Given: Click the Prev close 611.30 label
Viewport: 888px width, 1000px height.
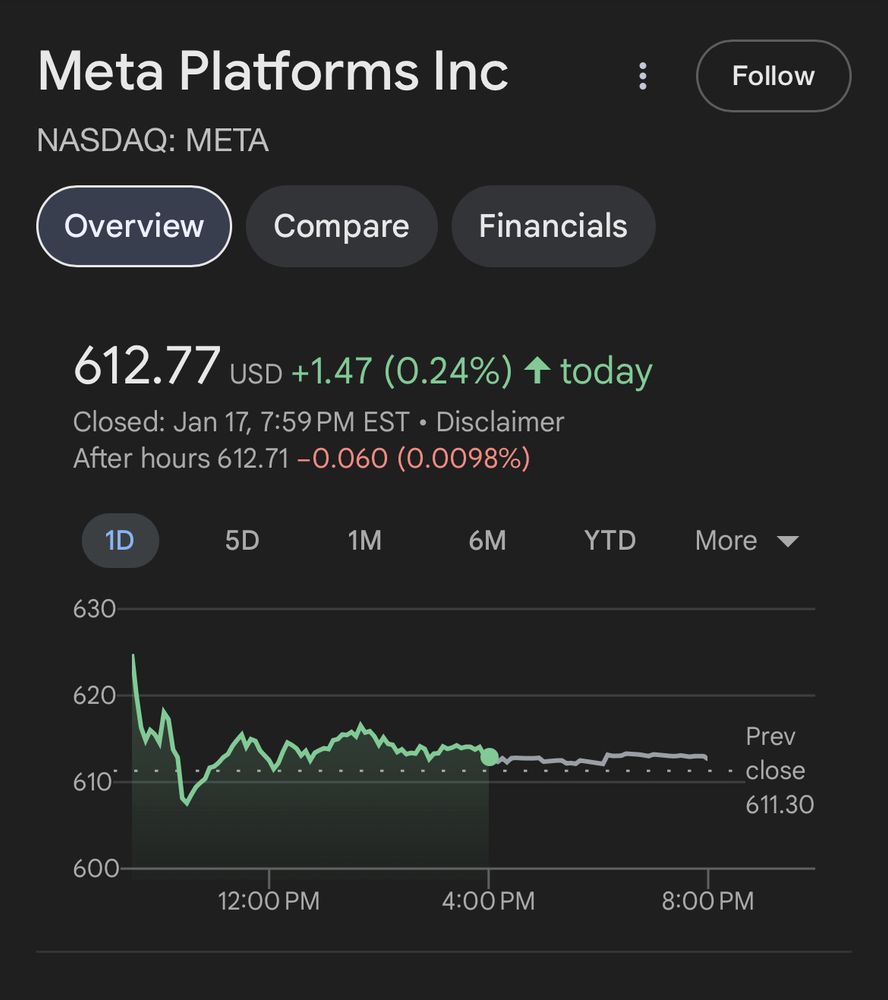Looking at the screenshot, I should (779, 770).
